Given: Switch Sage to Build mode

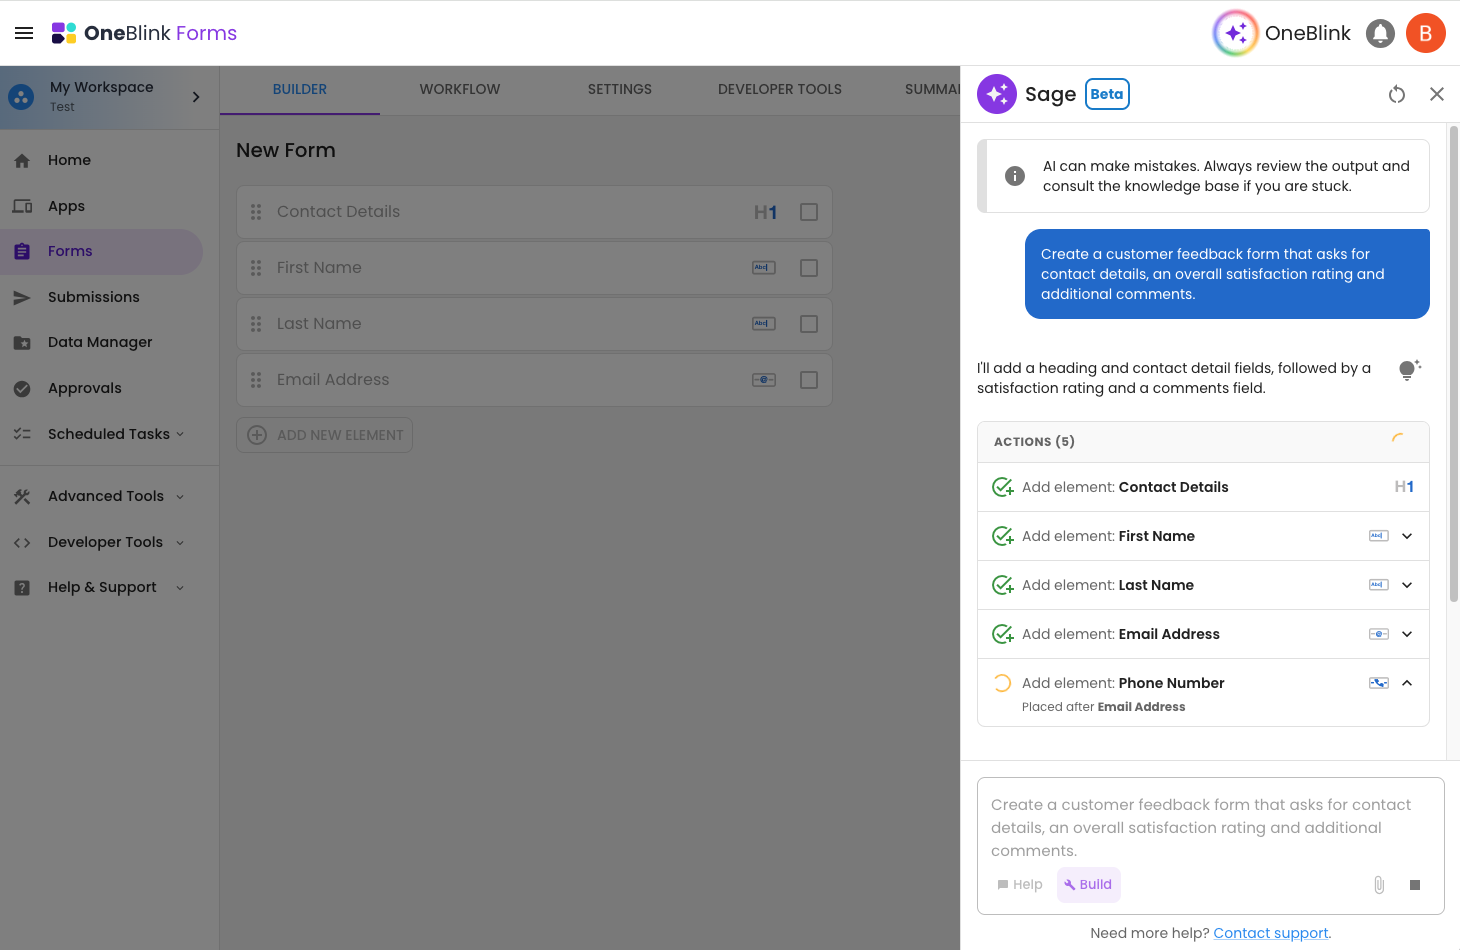Looking at the screenshot, I should 1089,885.
